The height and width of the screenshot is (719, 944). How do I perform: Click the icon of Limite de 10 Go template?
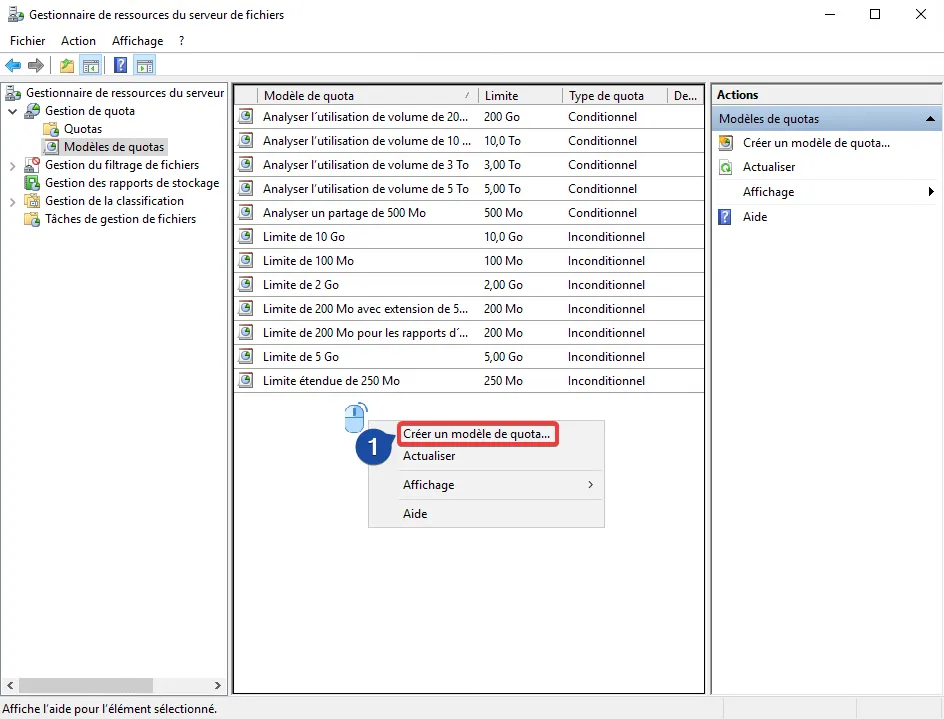click(x=246, y=237)
